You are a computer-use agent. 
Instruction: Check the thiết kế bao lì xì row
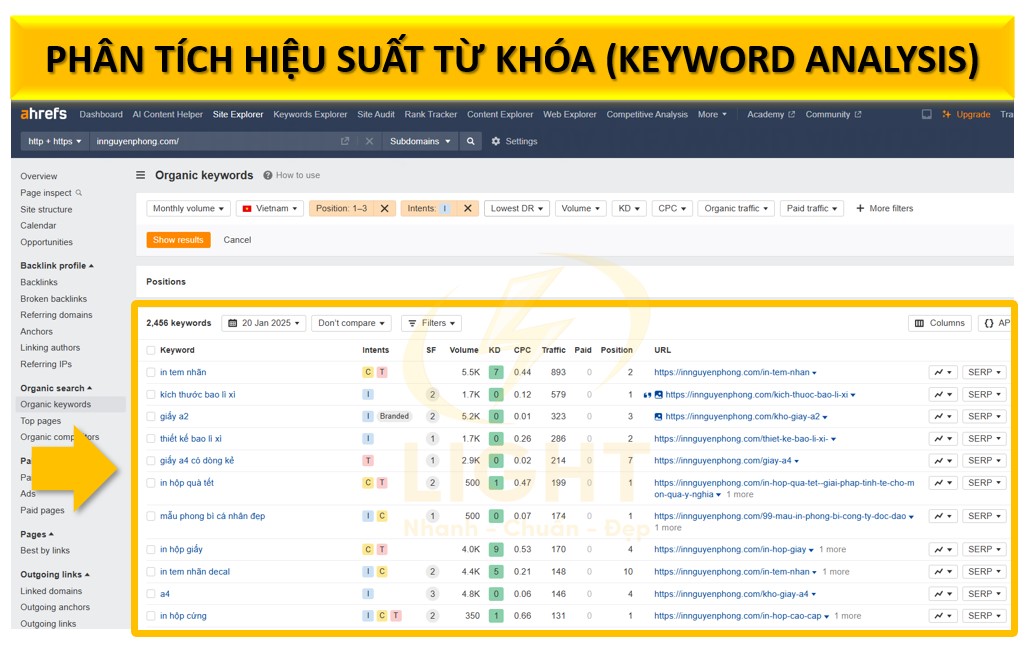pyautogui.click(x=151, y=438)
